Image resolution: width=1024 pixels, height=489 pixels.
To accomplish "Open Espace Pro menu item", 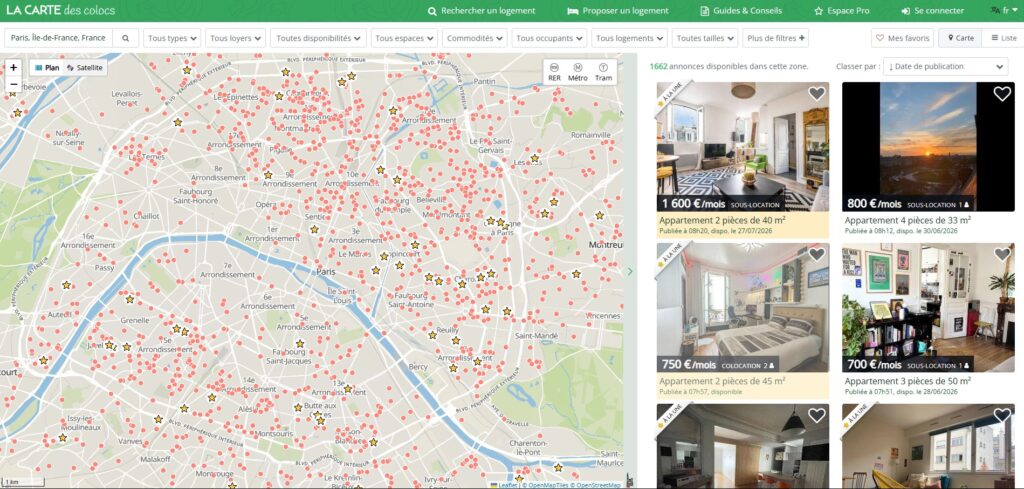I will click(842, 10).
